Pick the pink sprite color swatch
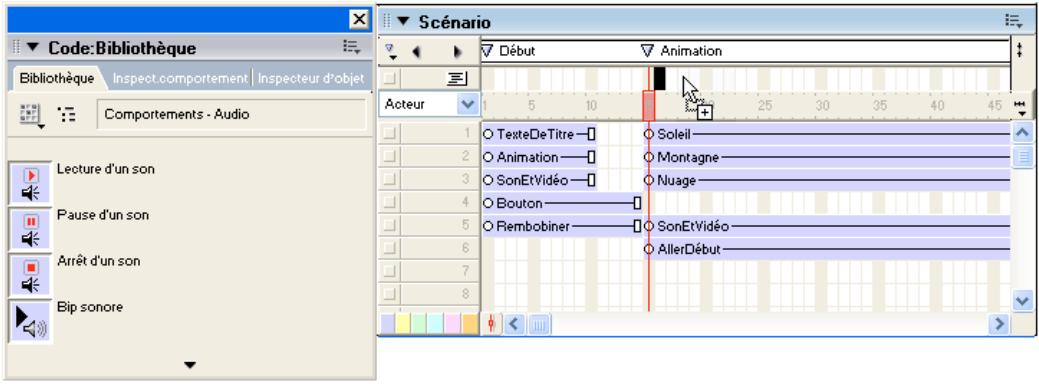 coord(453,324)
